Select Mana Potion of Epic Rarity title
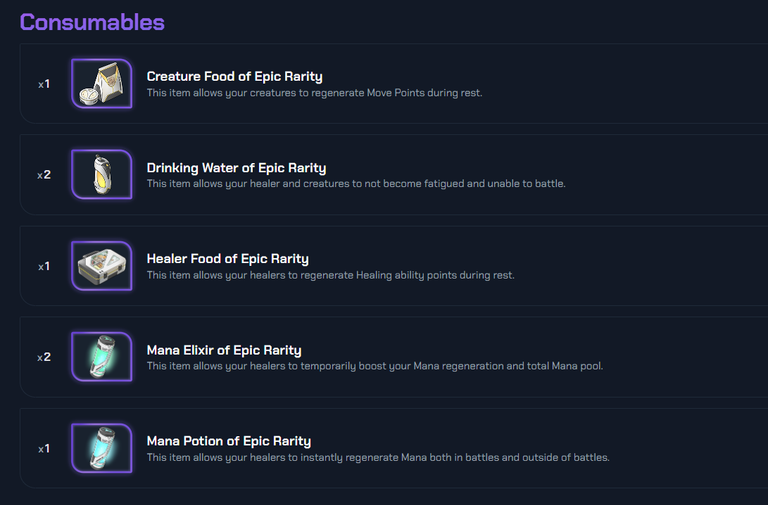Viewport: 768px width, 505px height. click(x=228, y=441)
